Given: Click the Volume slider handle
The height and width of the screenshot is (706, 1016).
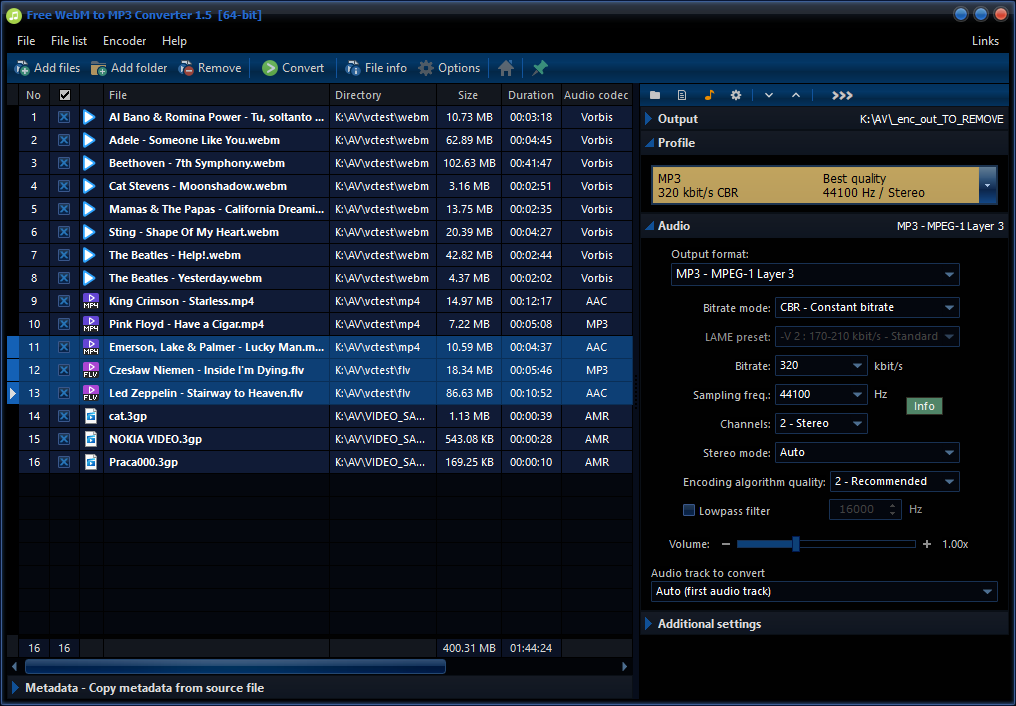Looking at the screenshot, I should (x=796, y=544).
